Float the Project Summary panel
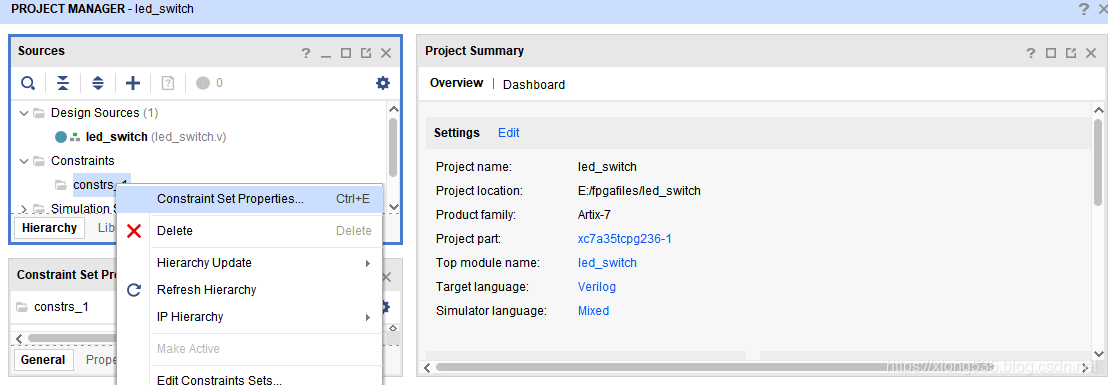Image resolution: width=1108 pixels, height=385 pixels. pyautogui.click(x=1071, y=53)
